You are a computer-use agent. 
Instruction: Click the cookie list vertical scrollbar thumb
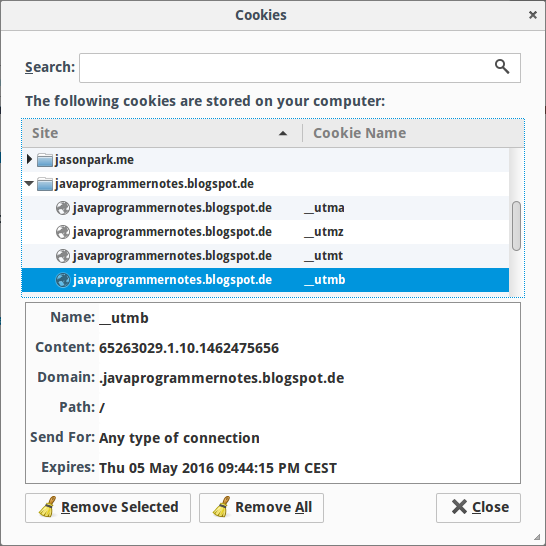[516, 226]
